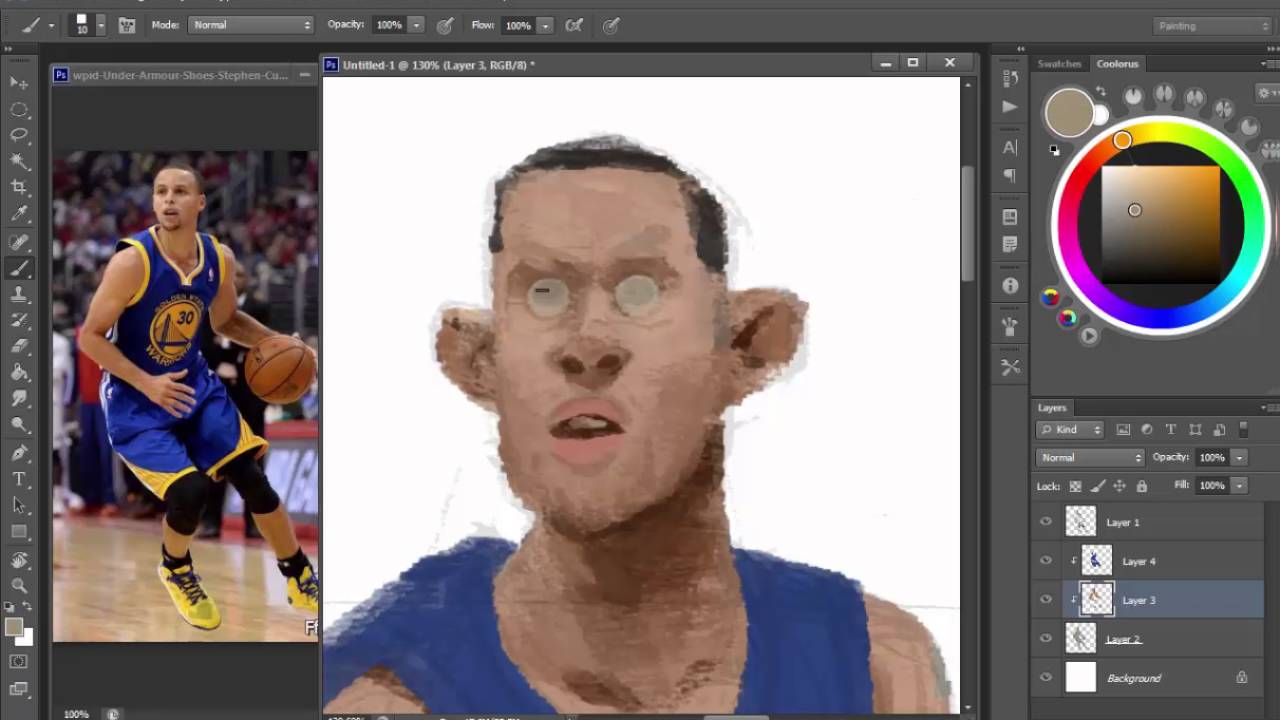Hide the Background layer visibility eye
This screenshot has height=720, width=1280.
pyautogui.click(x=1046, y=678)
